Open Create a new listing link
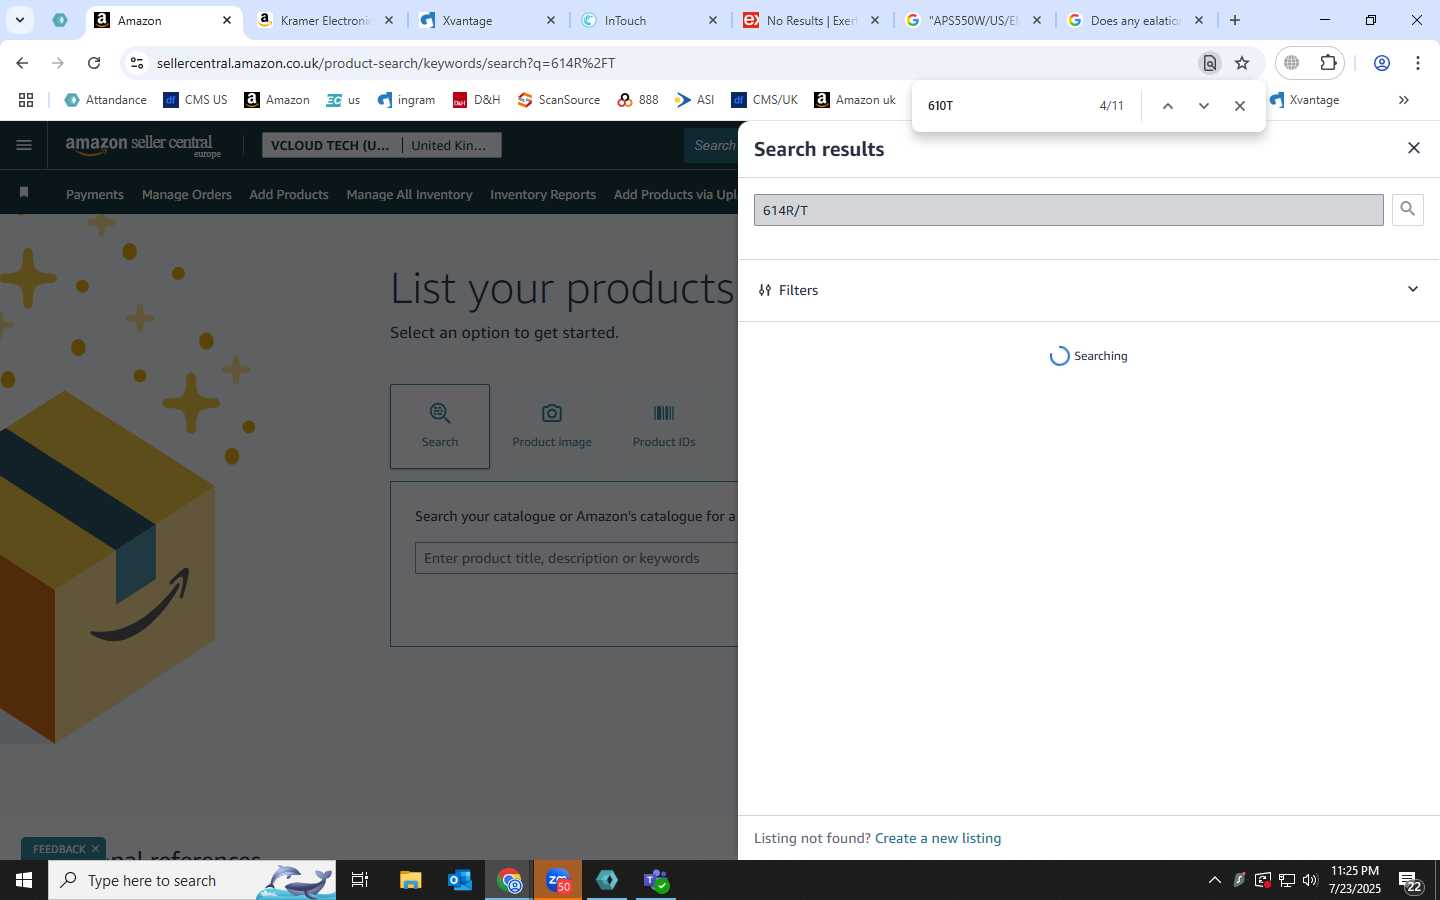 coord(937,838)
